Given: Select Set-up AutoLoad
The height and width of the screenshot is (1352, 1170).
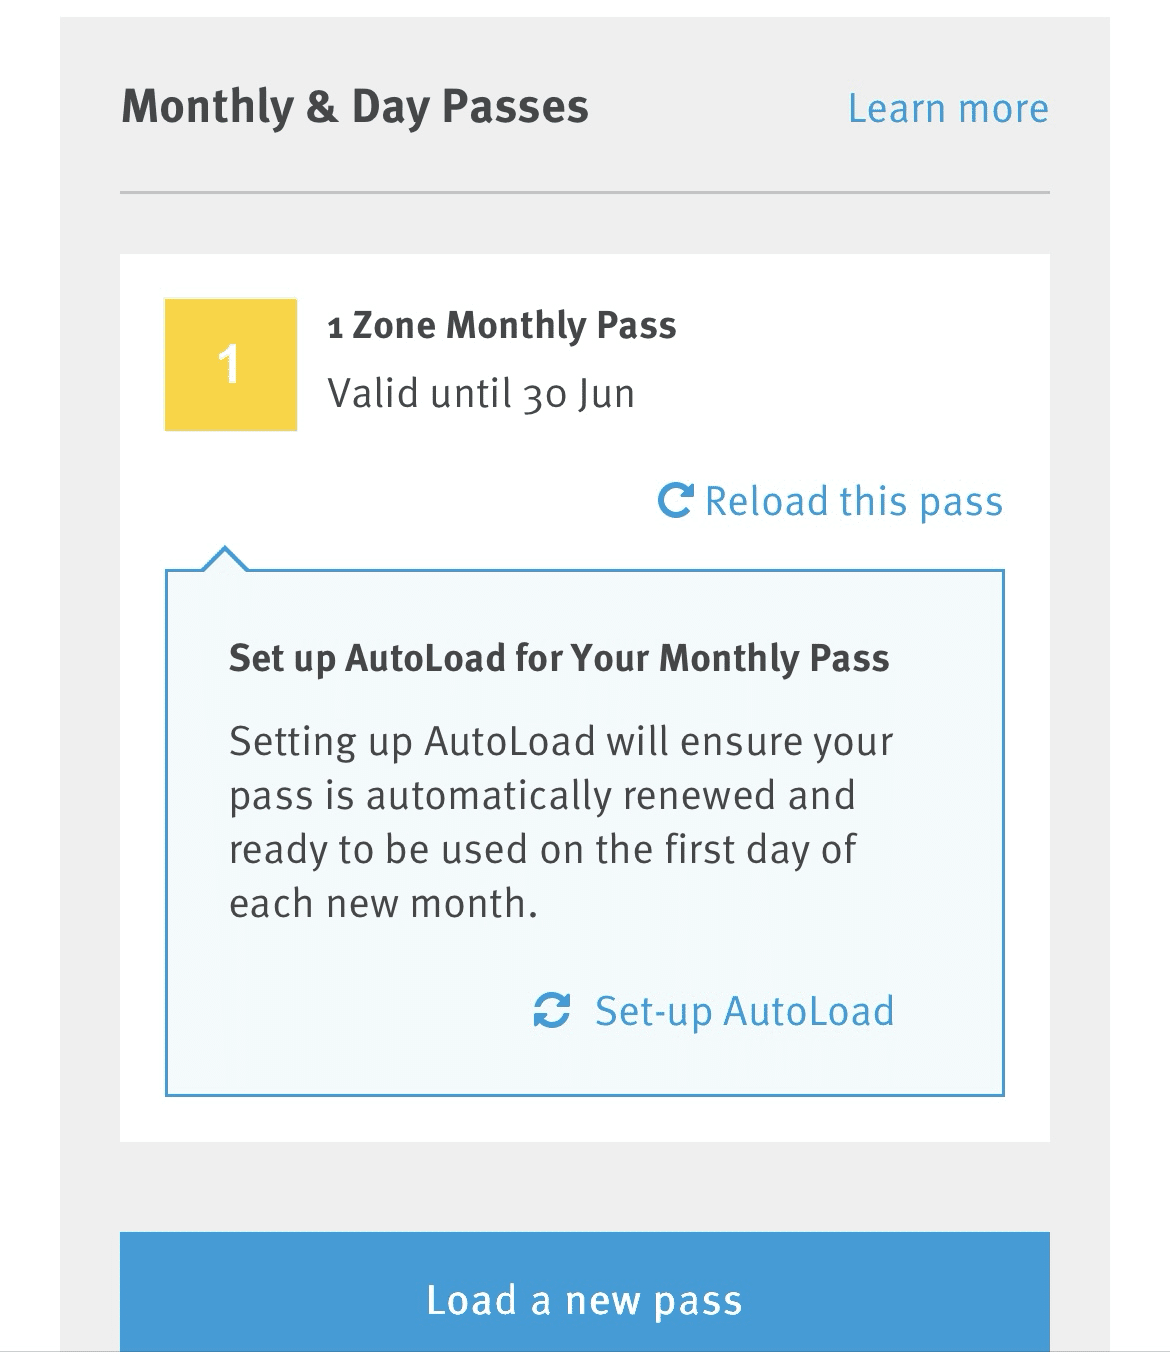Looking at the screenshot, I should click(744, 1011).
